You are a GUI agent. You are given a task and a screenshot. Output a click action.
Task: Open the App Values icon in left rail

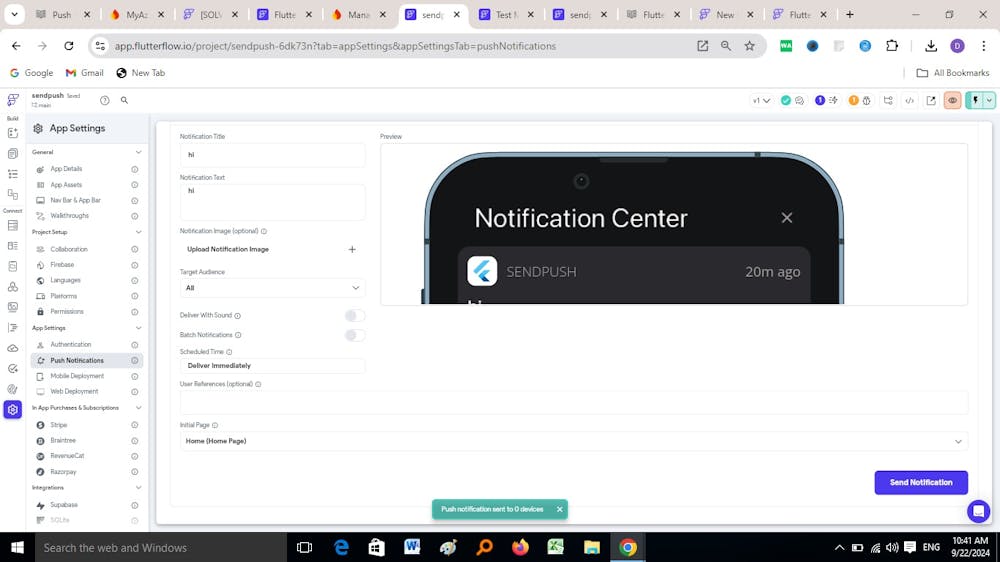(13, 266)
